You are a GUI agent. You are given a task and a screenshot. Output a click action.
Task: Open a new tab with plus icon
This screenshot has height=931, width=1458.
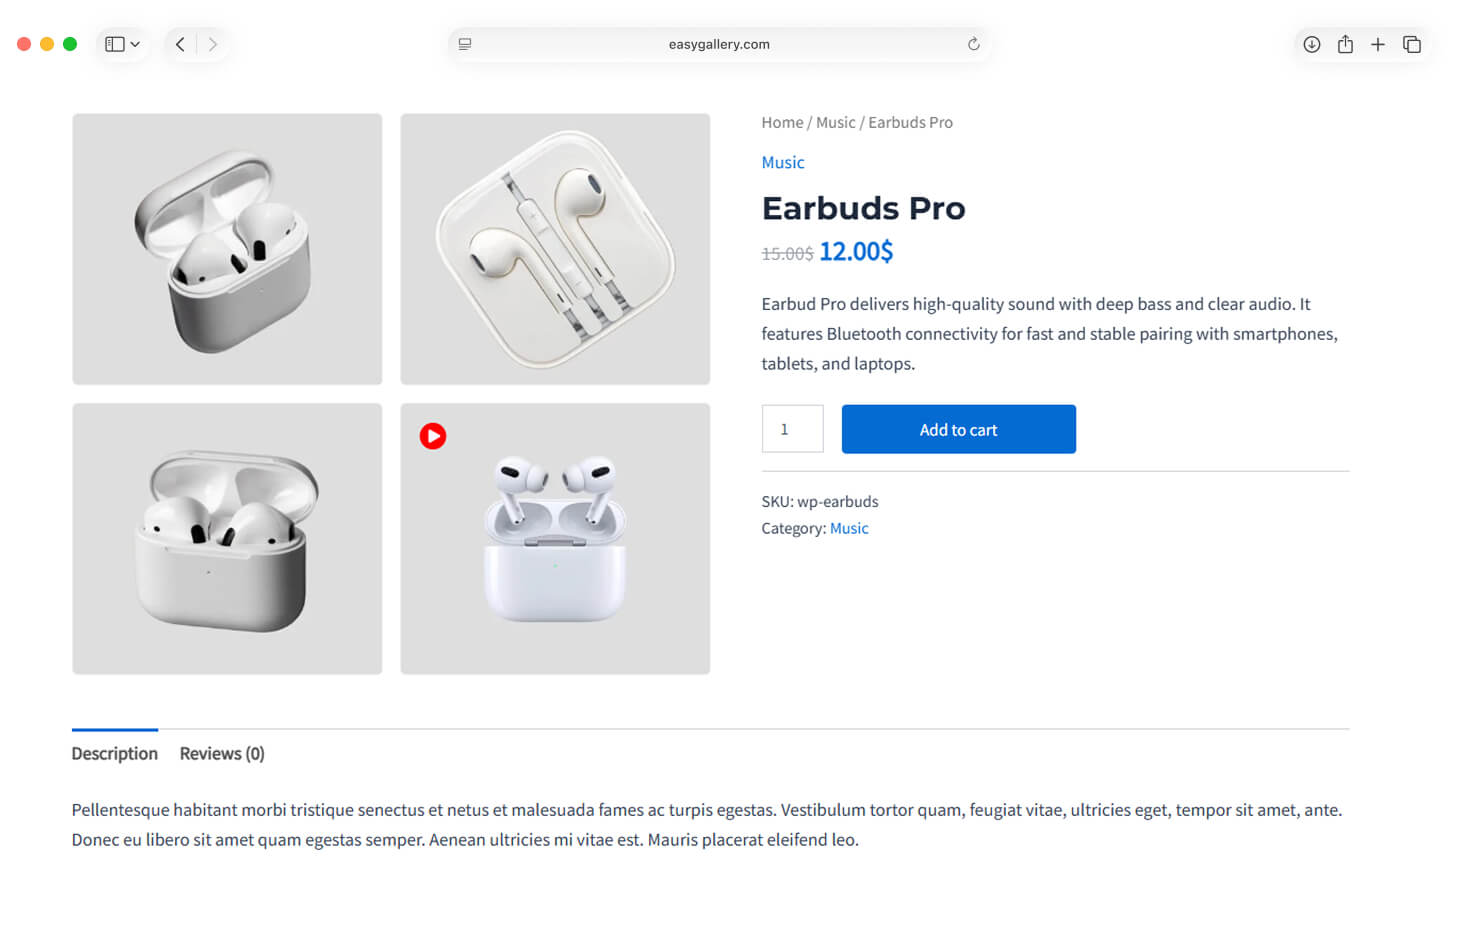[1378, 44]
